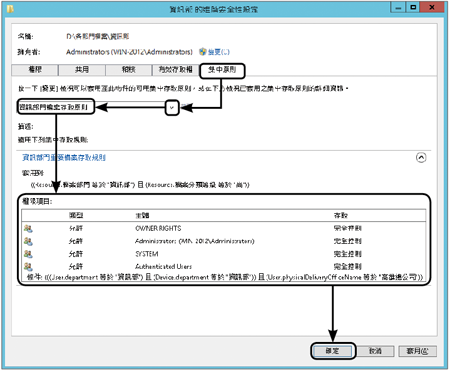Image resolution: width=450 pixels, height=372 pixels.
Task: Click the Resource target condition text
Action: click(140, 185)
